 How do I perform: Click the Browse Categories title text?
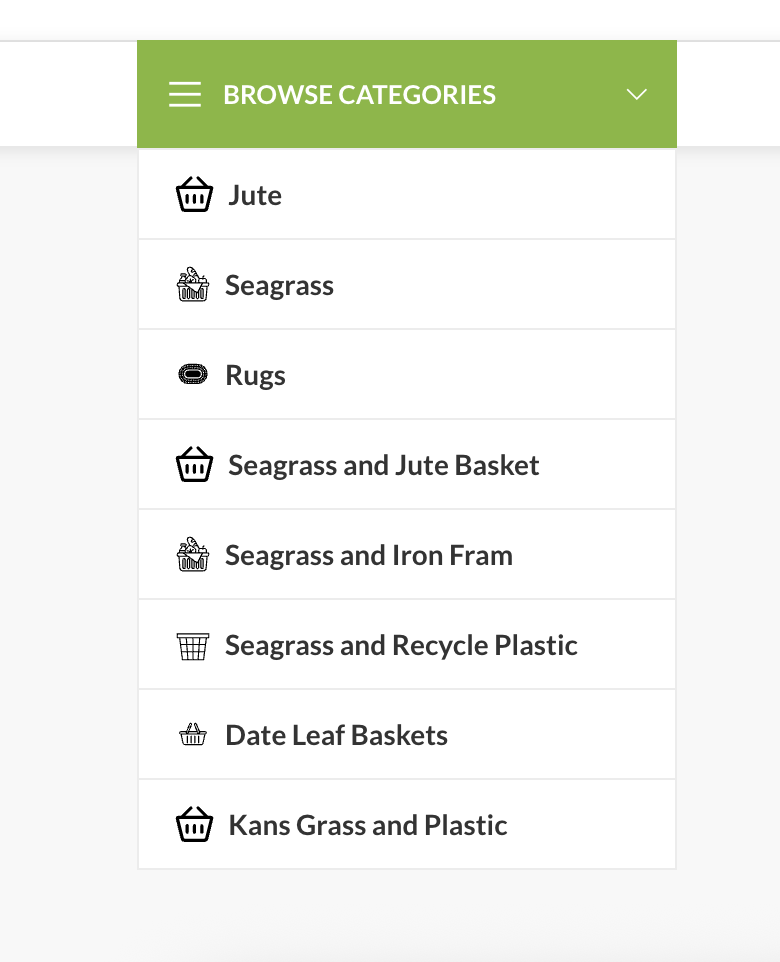pos(359,95)
